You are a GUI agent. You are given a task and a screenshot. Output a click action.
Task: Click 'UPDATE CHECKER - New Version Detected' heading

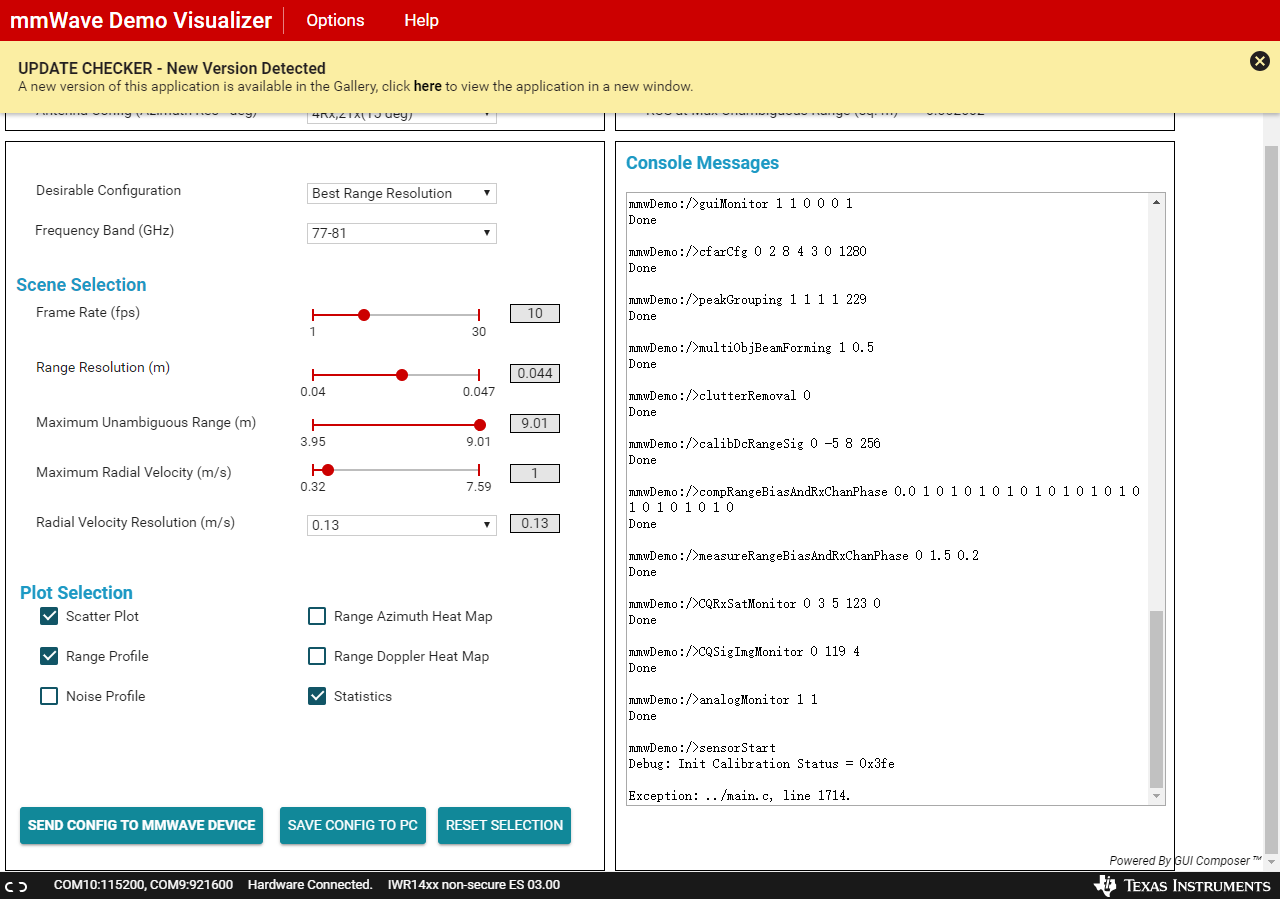click(x=172, y=68)
